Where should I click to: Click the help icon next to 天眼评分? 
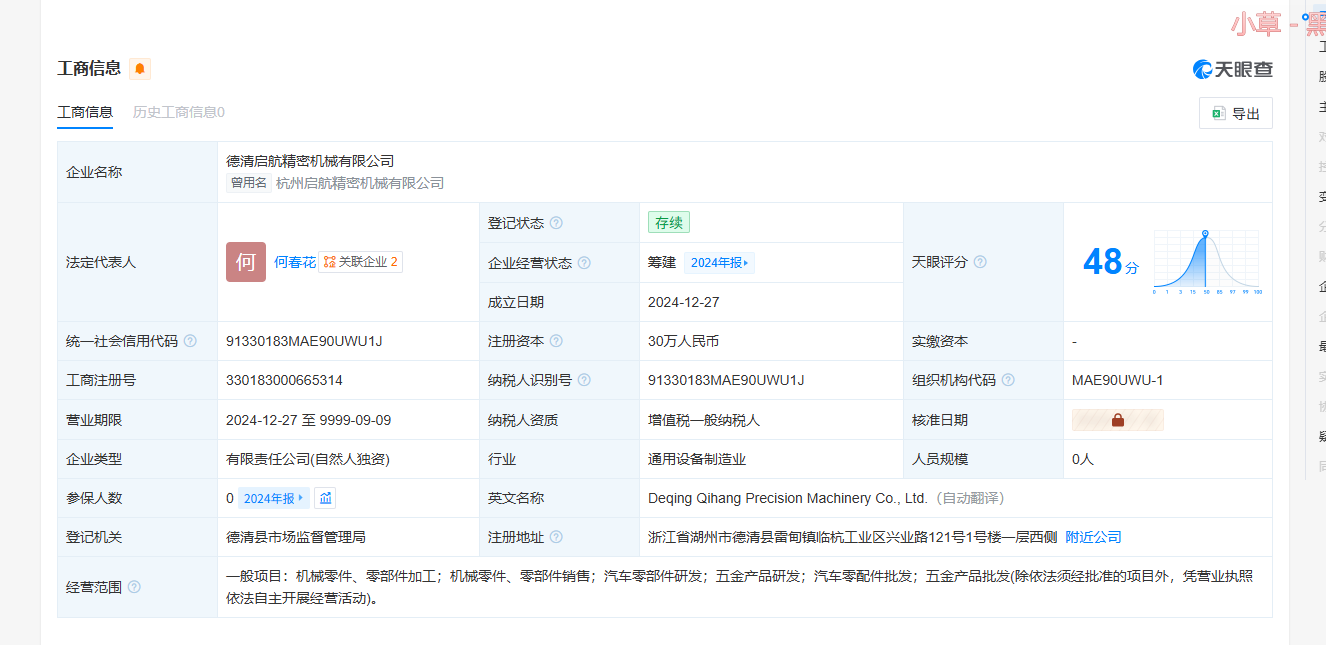click(980, 262)
